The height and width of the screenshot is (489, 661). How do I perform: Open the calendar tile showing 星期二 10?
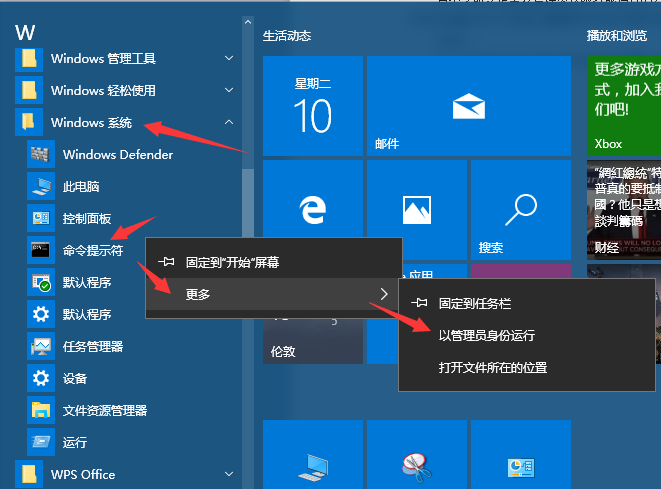pyautogui.click(x=313, y=106)
